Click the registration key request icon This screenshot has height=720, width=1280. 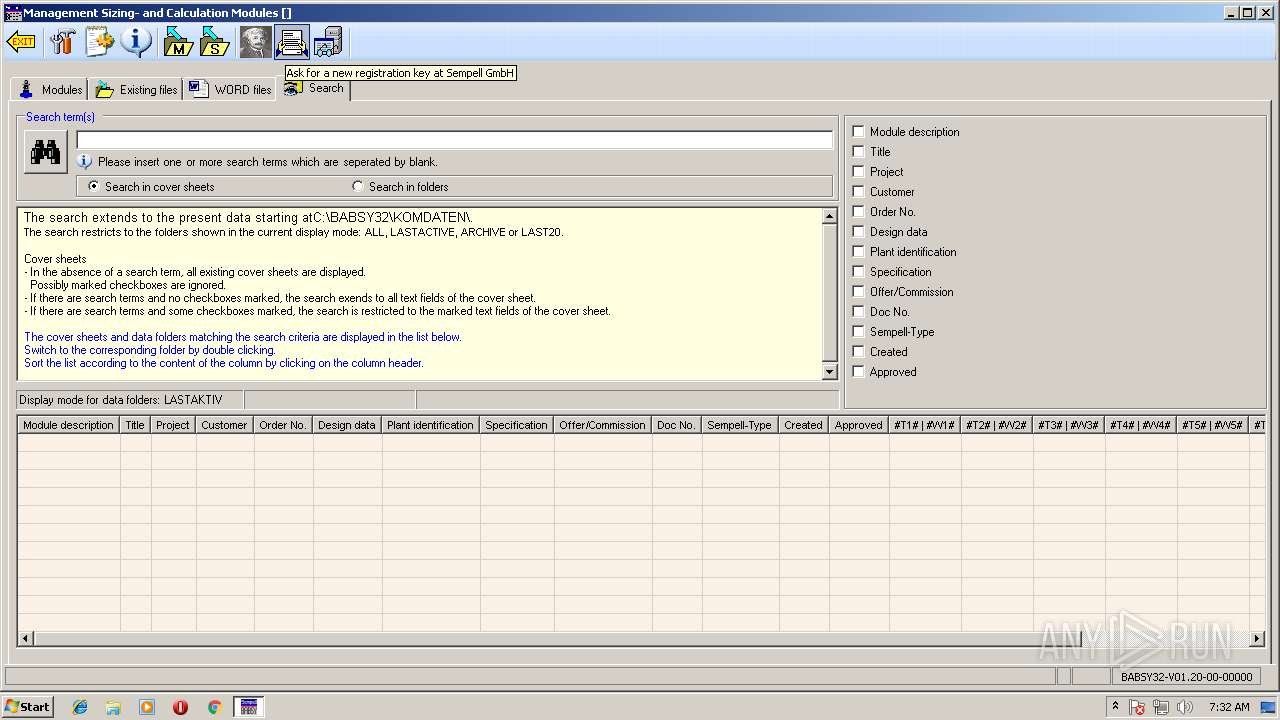tap(292, 42)
